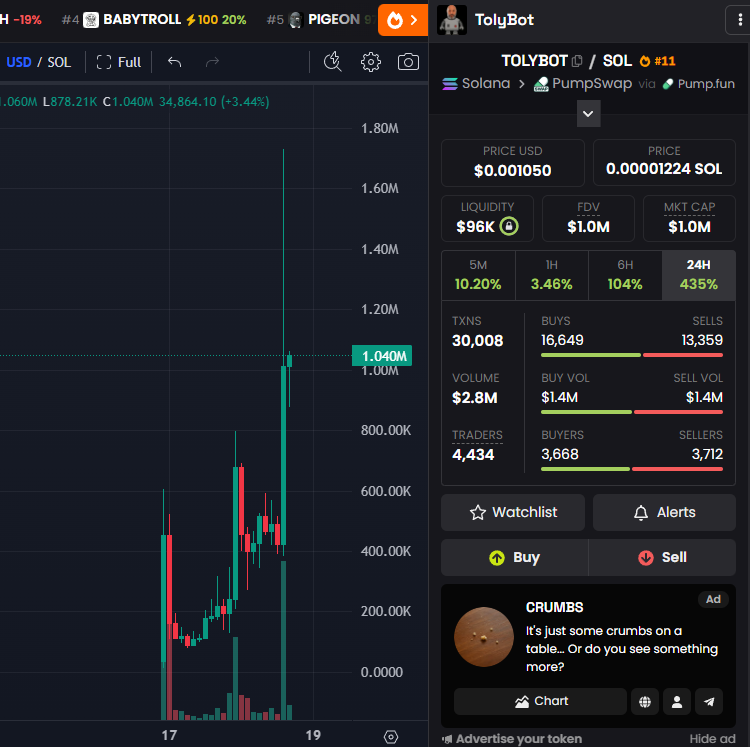Click the 17 date label on time axis

point(169,735)
